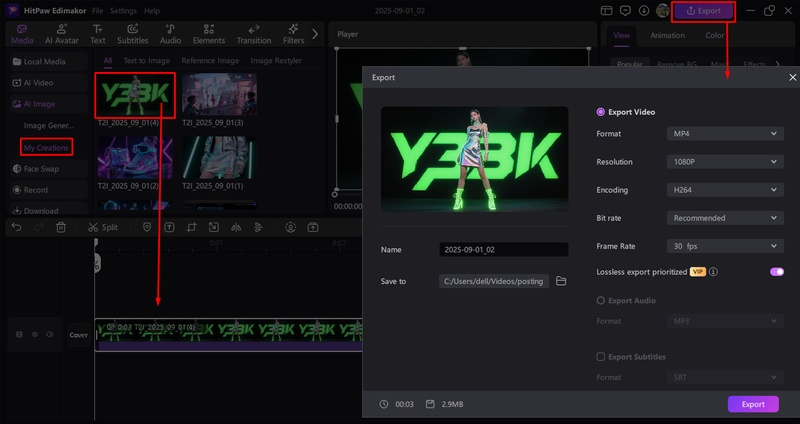Lock the timeline track
Viewport: 800px width, 424px height.
(x=19, y=335)
